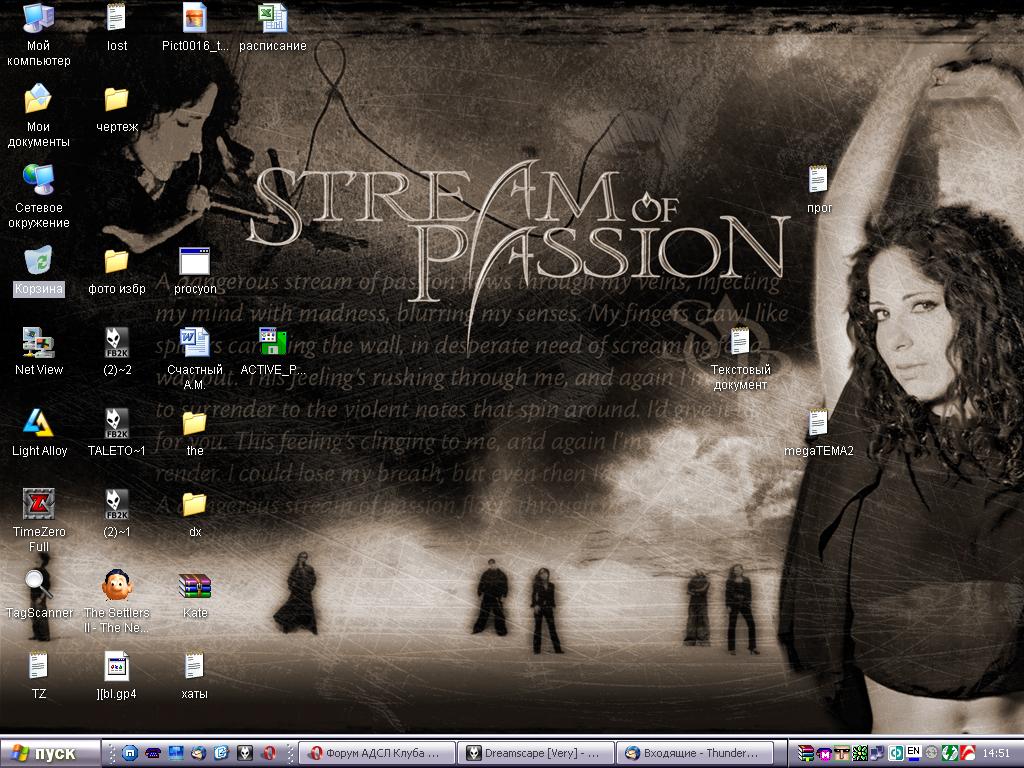The image size is (1024, 768).
Task: Click the пуск Start button
Action: click(x=52, y=753)
